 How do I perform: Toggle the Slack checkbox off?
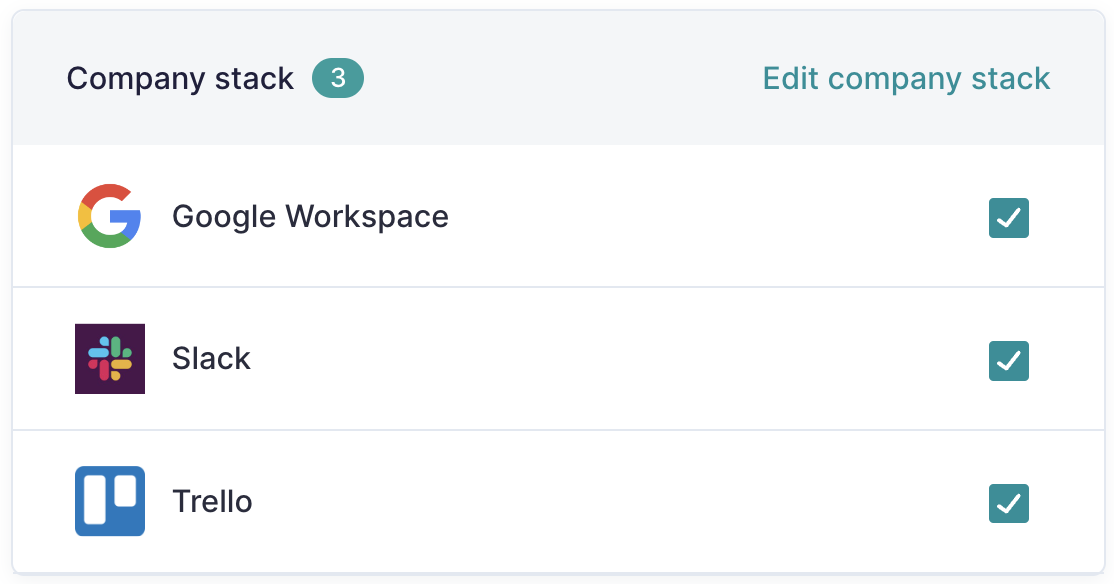(1009, 361)
